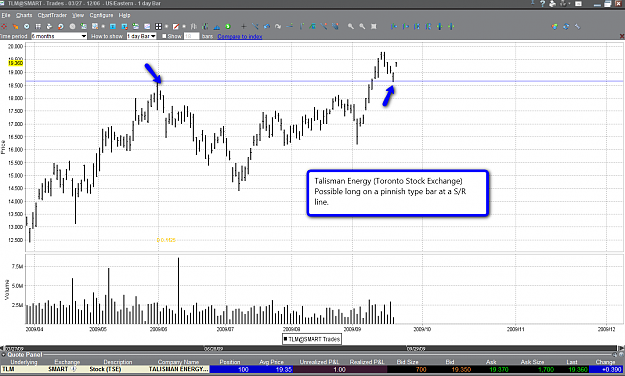Select the trendline drawing tool
The width and height of the screenshot is (625, 376).
click(x=255, y=26)
